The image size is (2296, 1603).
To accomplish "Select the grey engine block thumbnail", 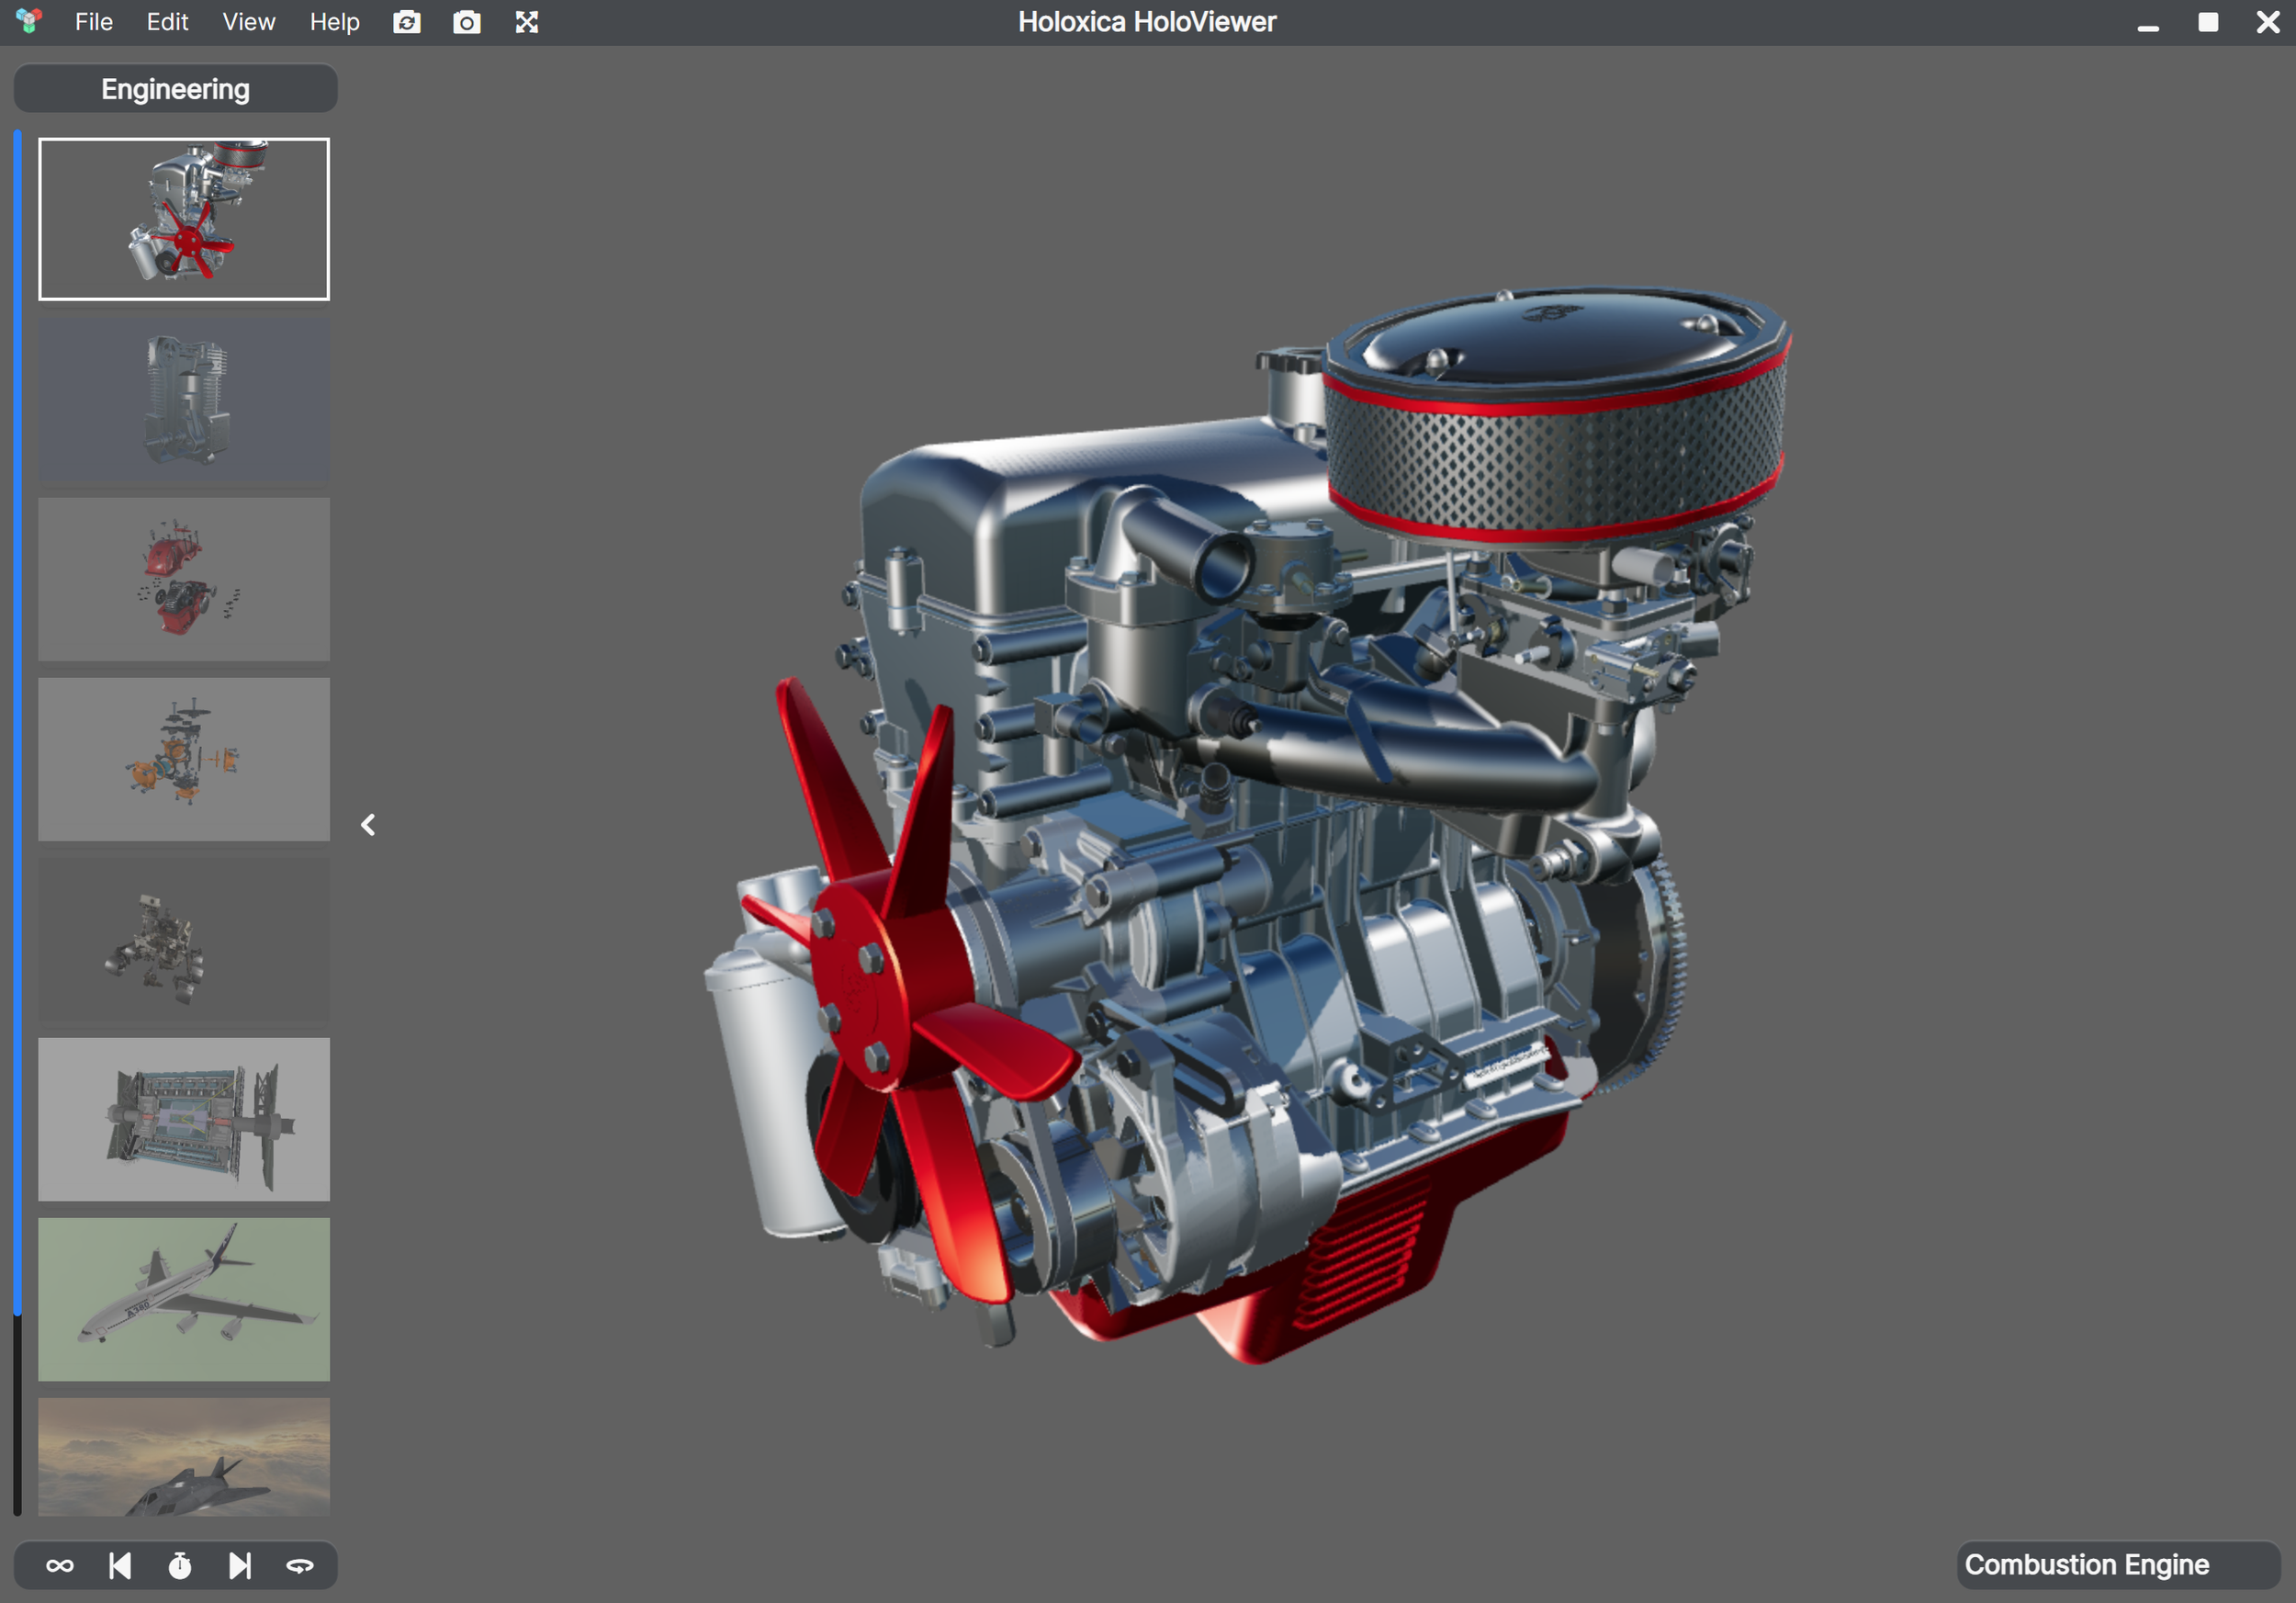I will pos(184,399).
